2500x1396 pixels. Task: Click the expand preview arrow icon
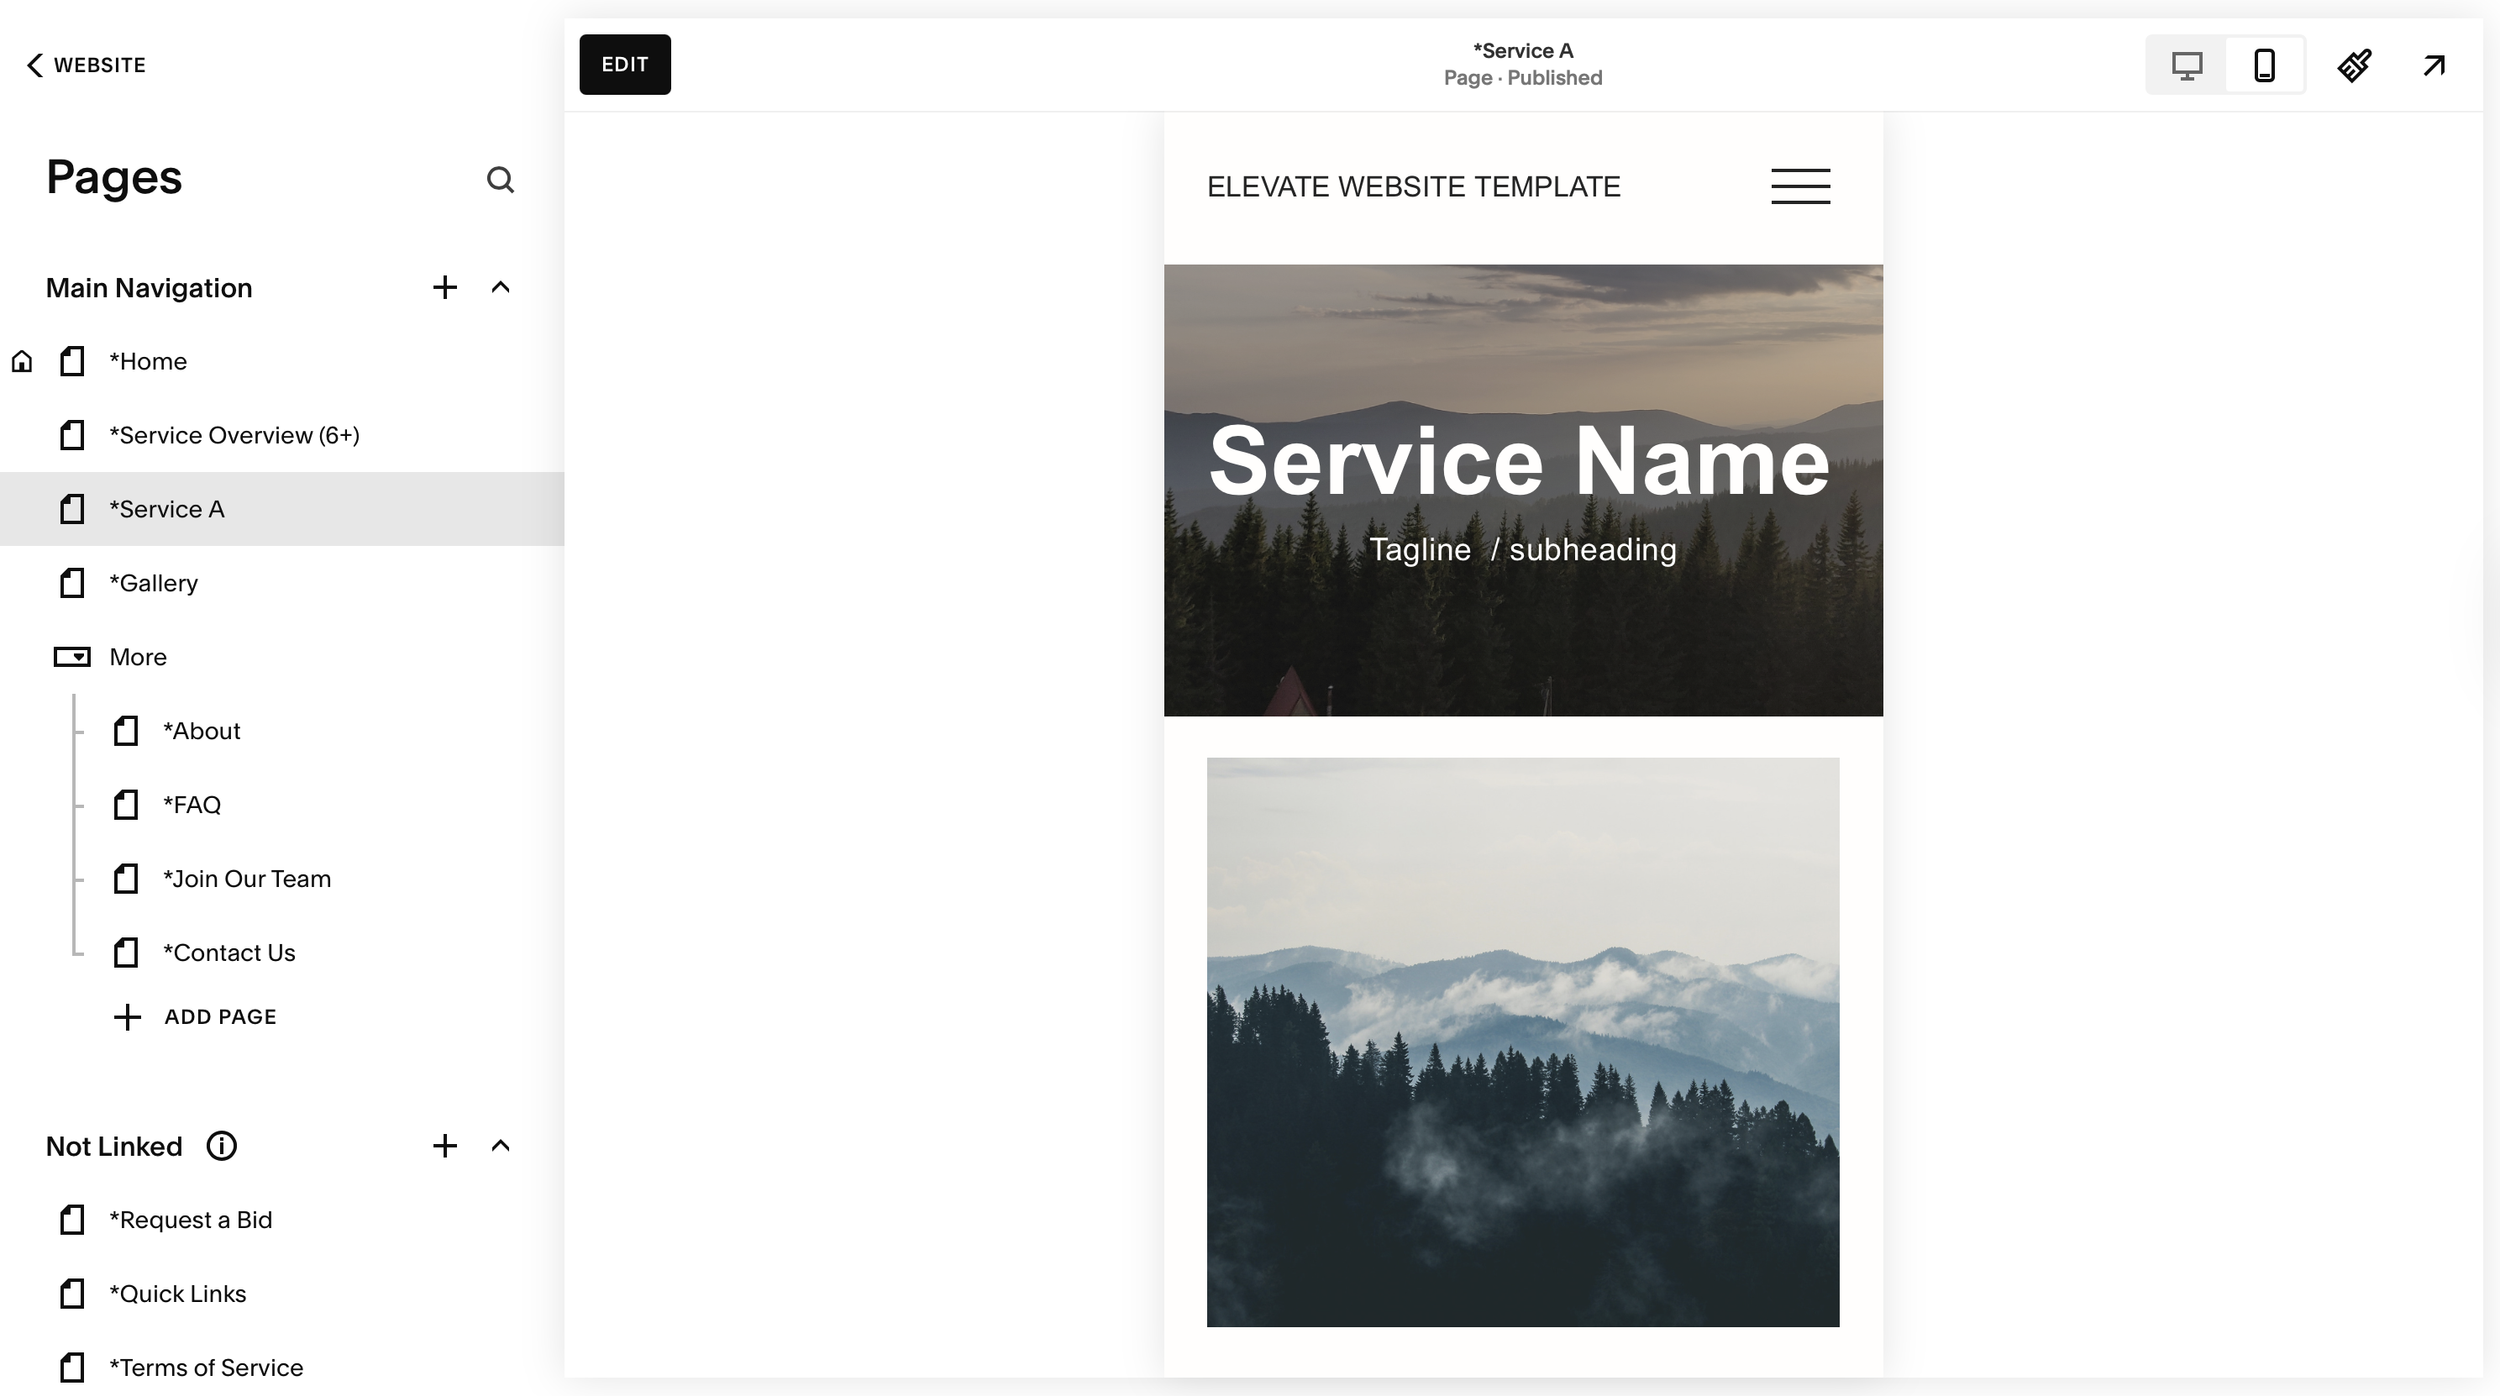coord(2433,65)
